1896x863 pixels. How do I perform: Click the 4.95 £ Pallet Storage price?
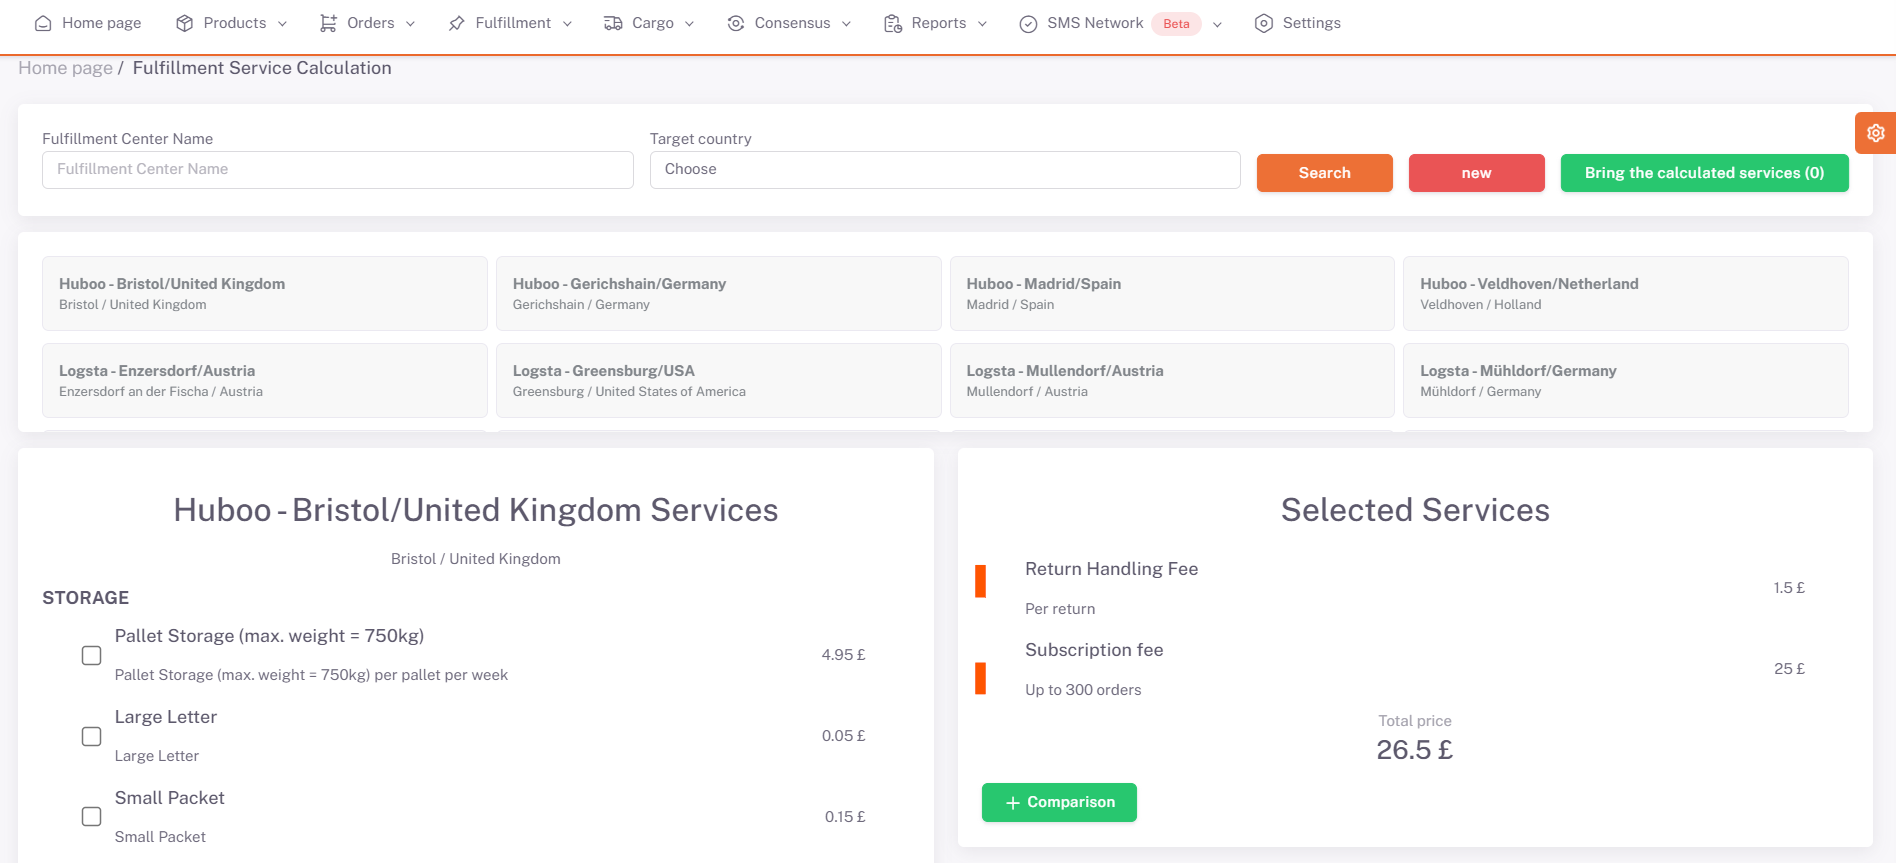(843, 655)
